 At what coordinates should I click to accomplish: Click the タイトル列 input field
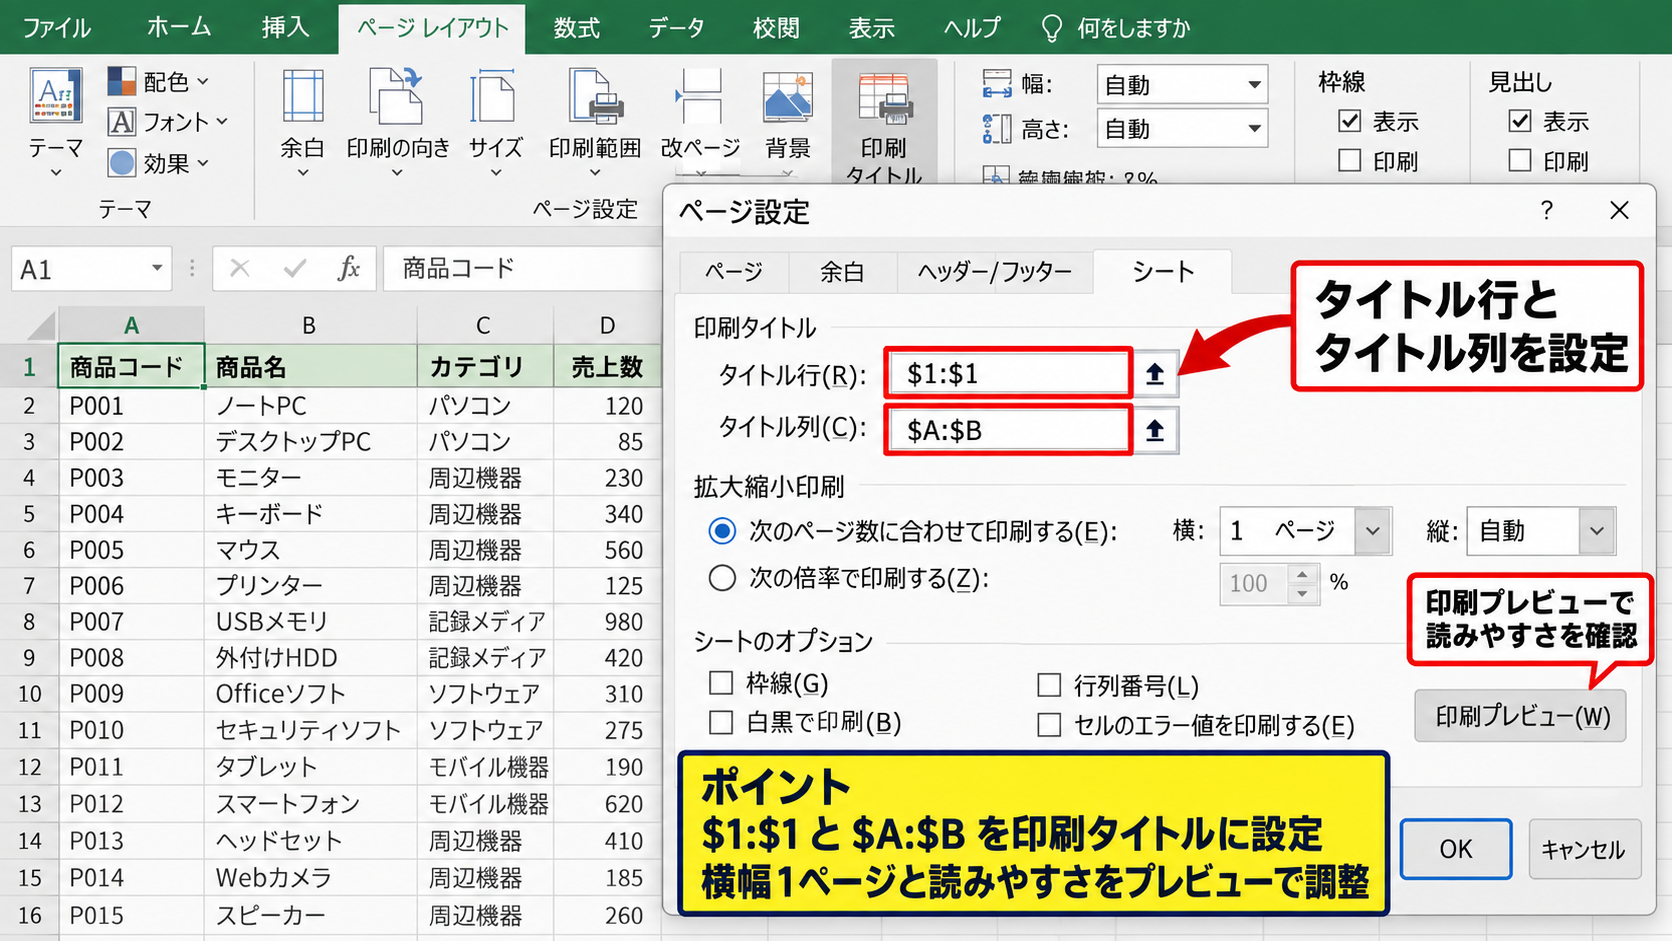click(x=1008, y=430)
